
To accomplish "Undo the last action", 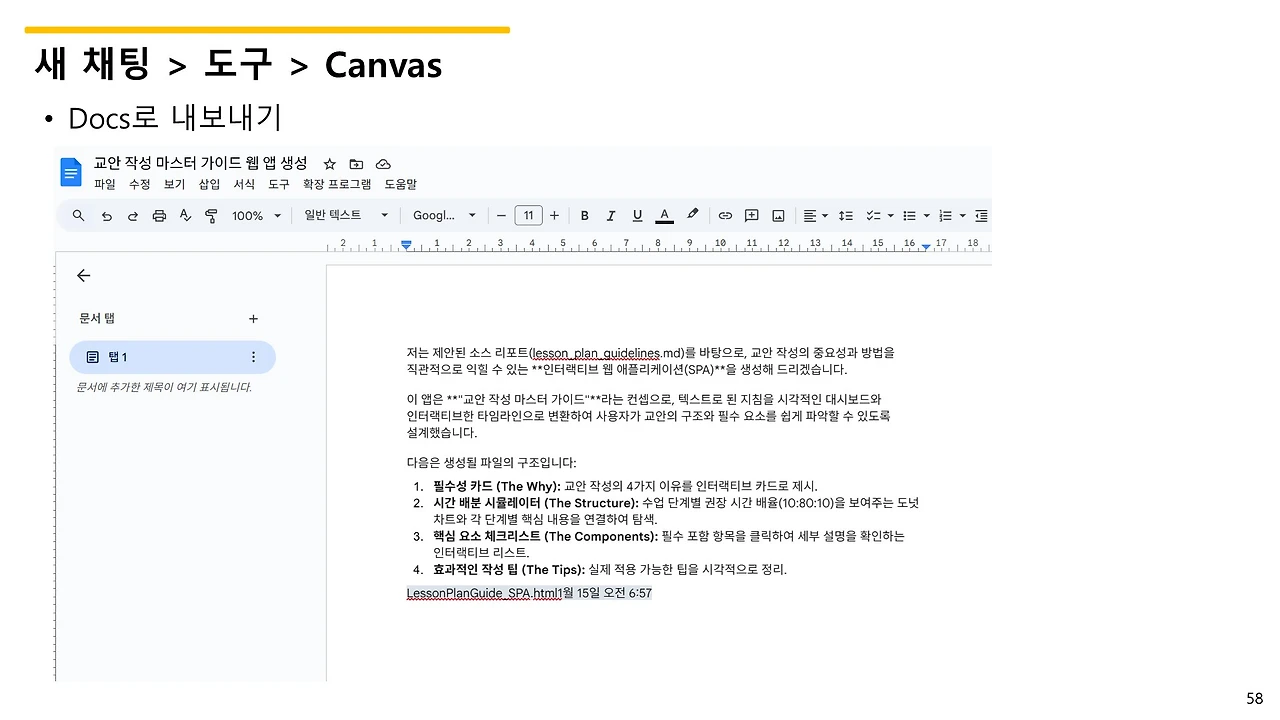I will 106,215.
